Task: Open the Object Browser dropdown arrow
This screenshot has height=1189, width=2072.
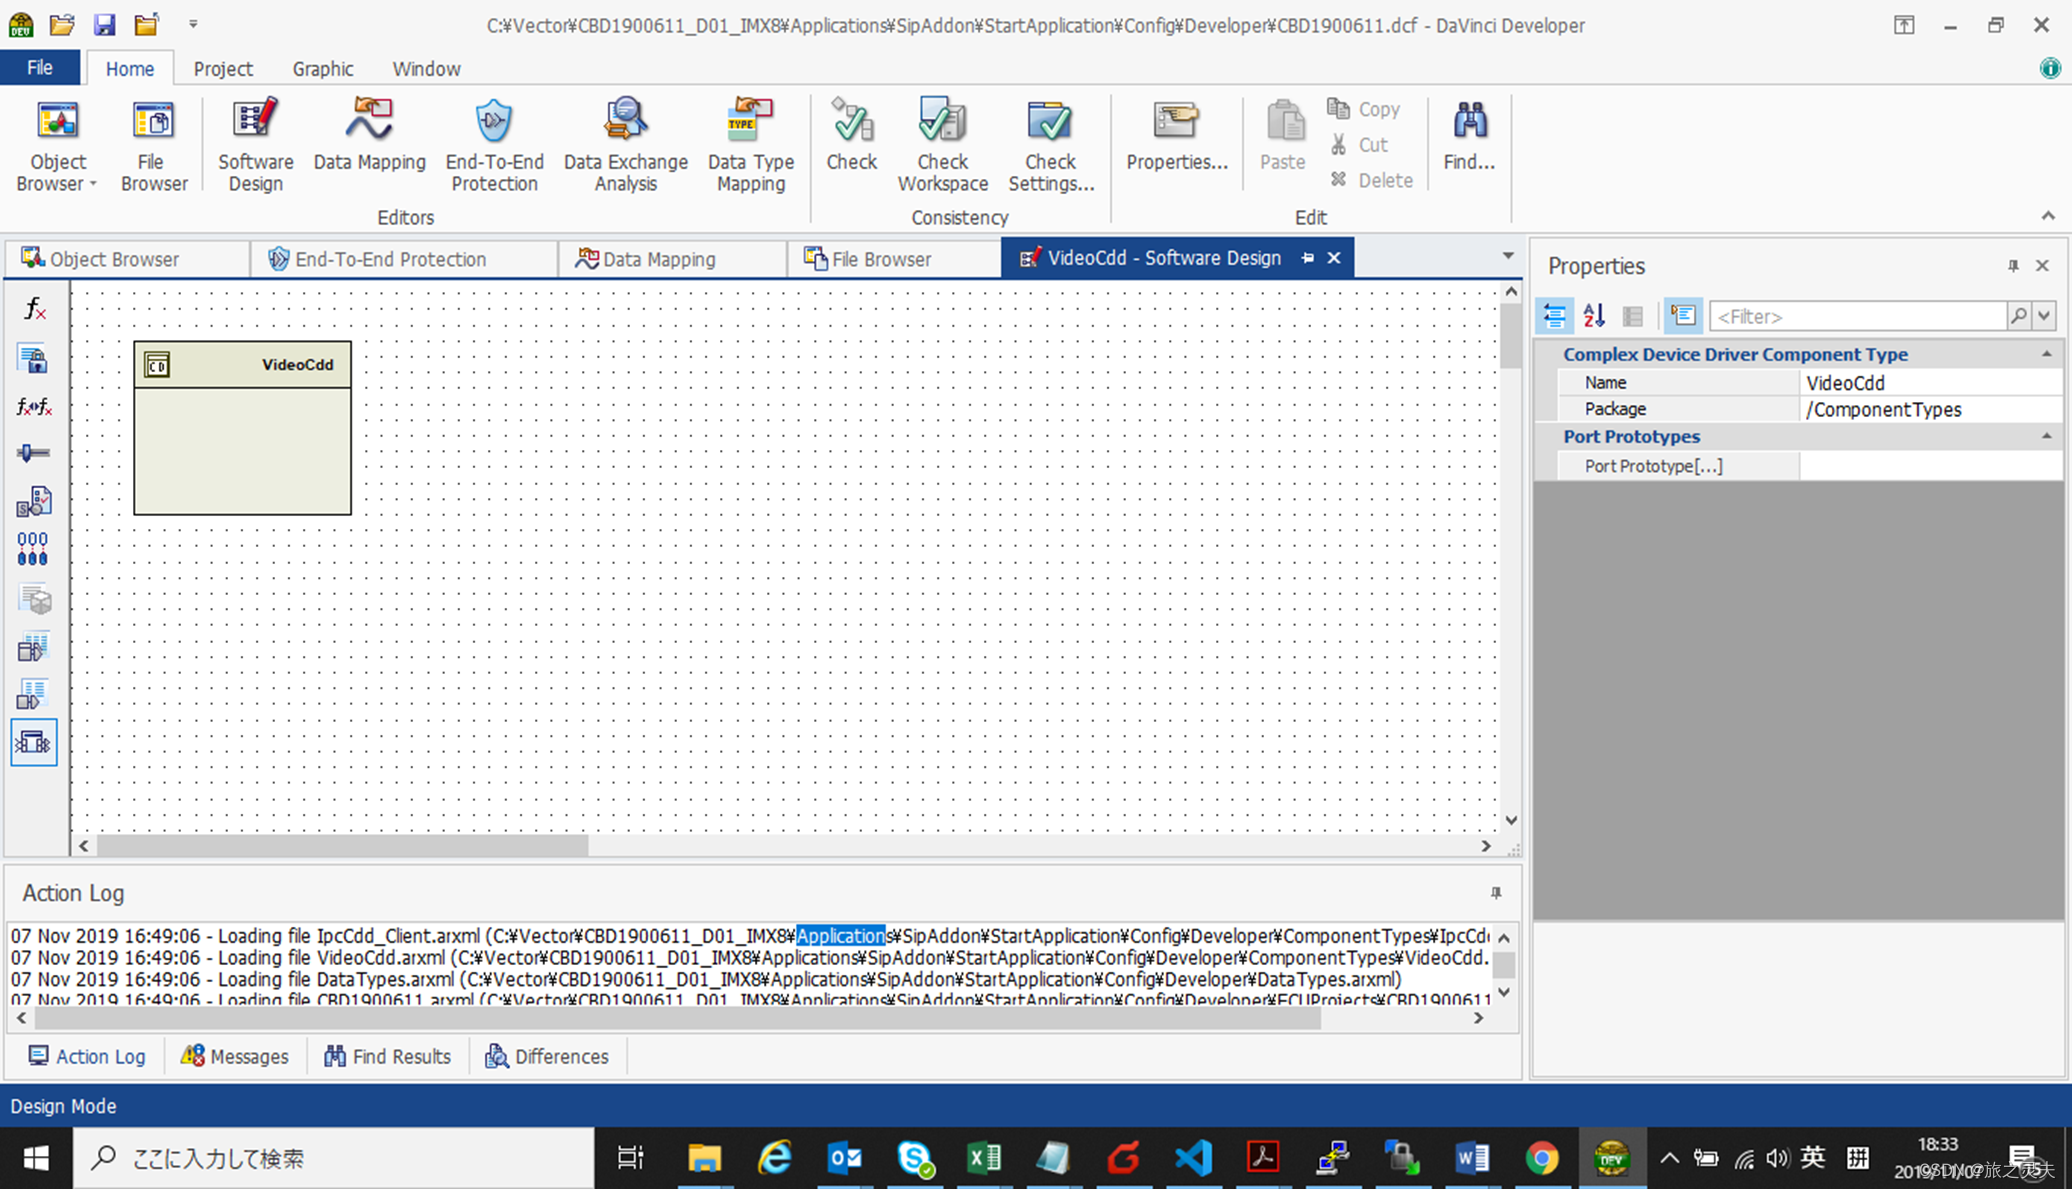Action: coord(93,185)
